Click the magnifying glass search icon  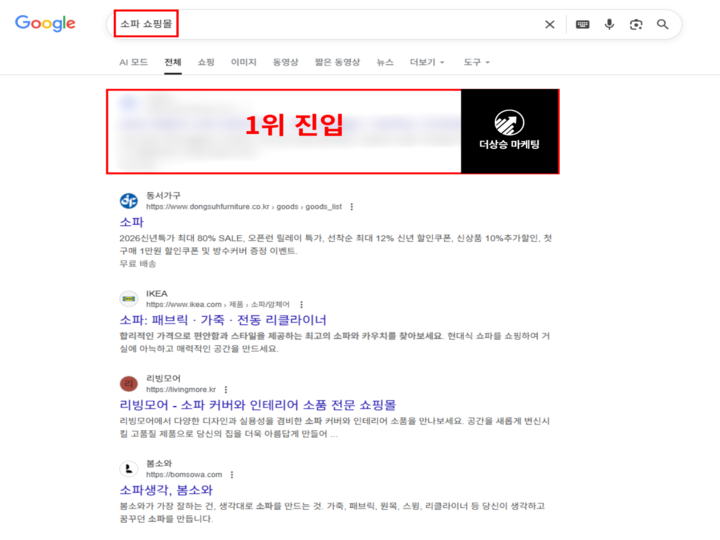662,25
